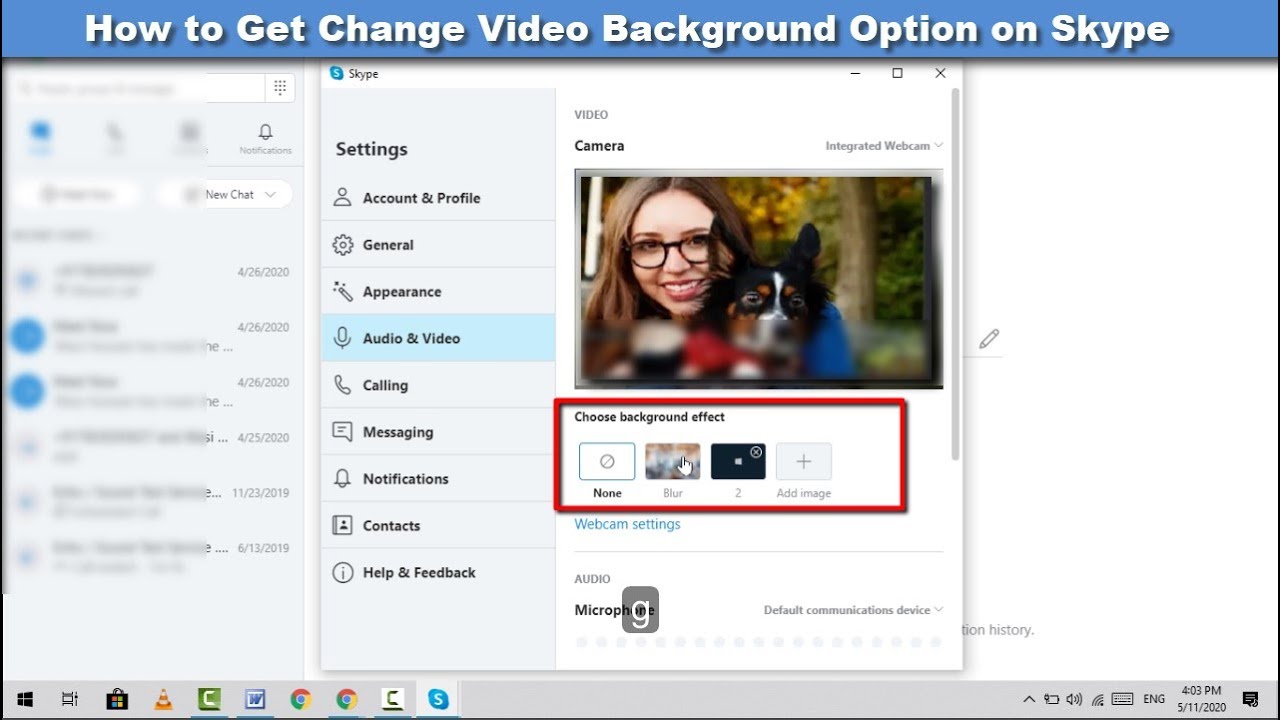The height and width of the screenshot is (720, 1280).
Task: Open chat dated 4/25/2020
Action: [152, 447]
